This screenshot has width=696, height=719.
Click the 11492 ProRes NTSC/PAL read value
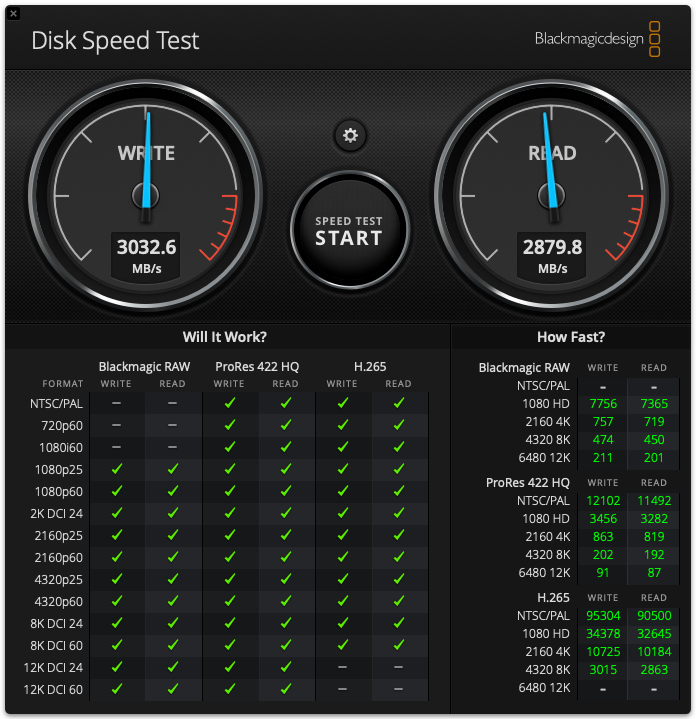point(654,501)
